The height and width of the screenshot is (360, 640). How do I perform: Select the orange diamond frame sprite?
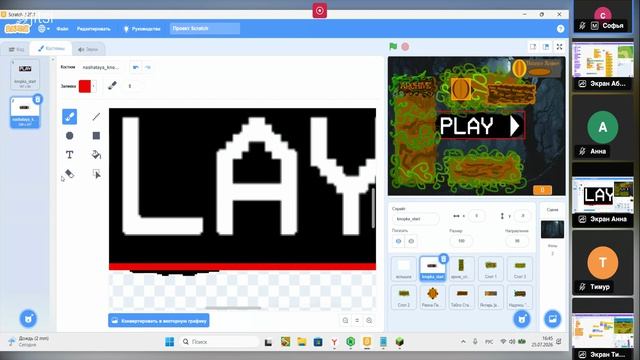[433, 297]
